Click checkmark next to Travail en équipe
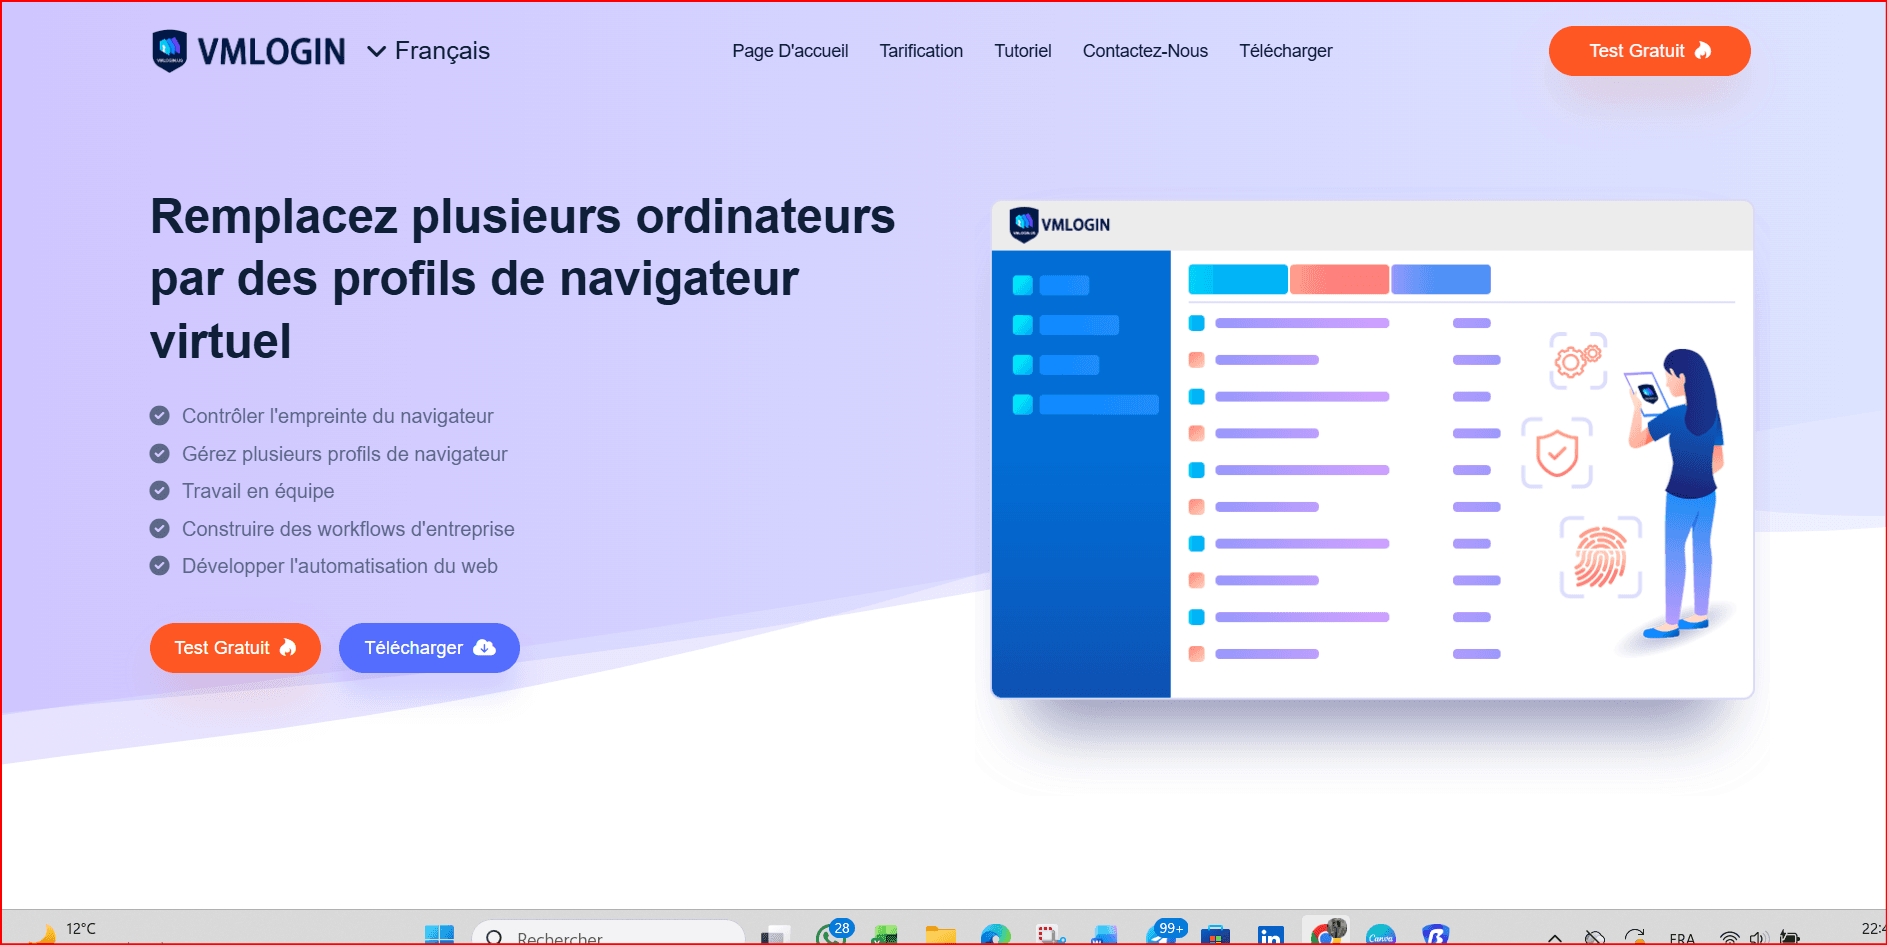The image size is (1887, 945). coord(159,491)
